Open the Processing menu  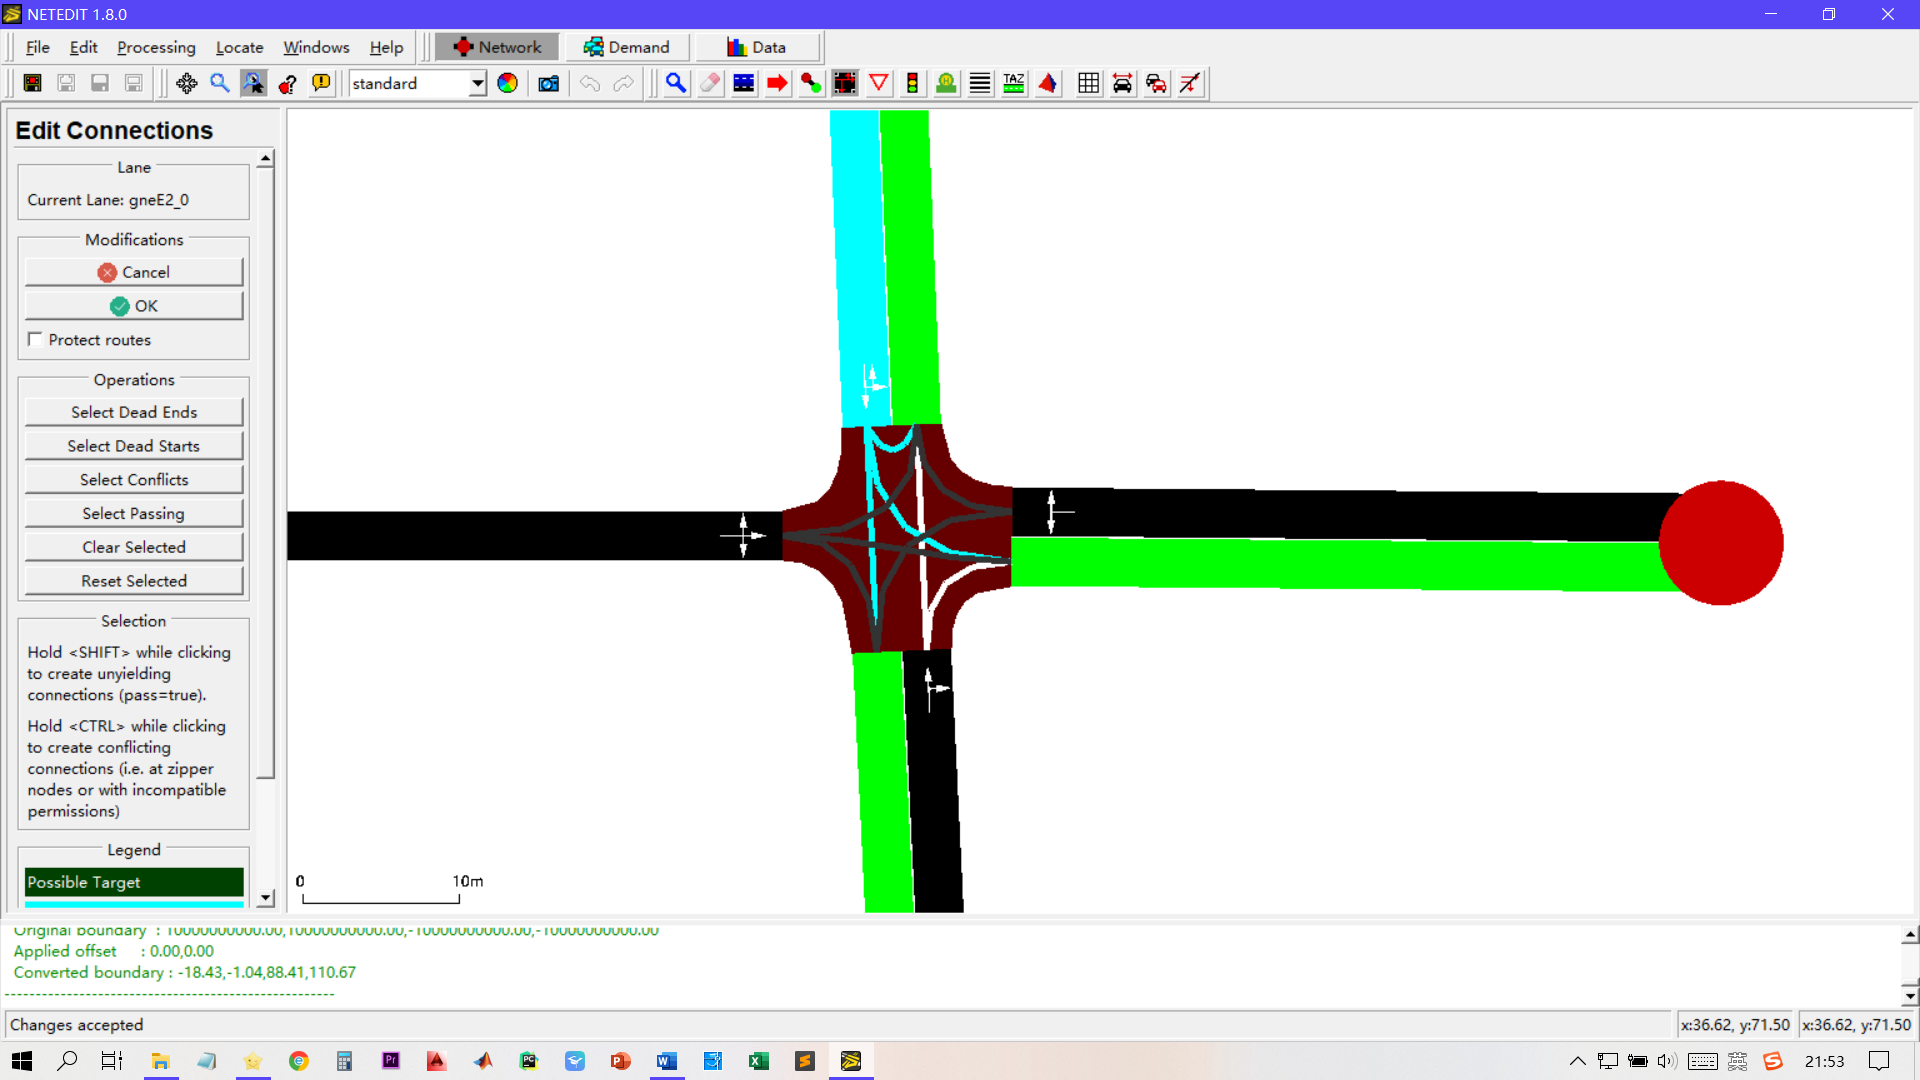[156, 47]
